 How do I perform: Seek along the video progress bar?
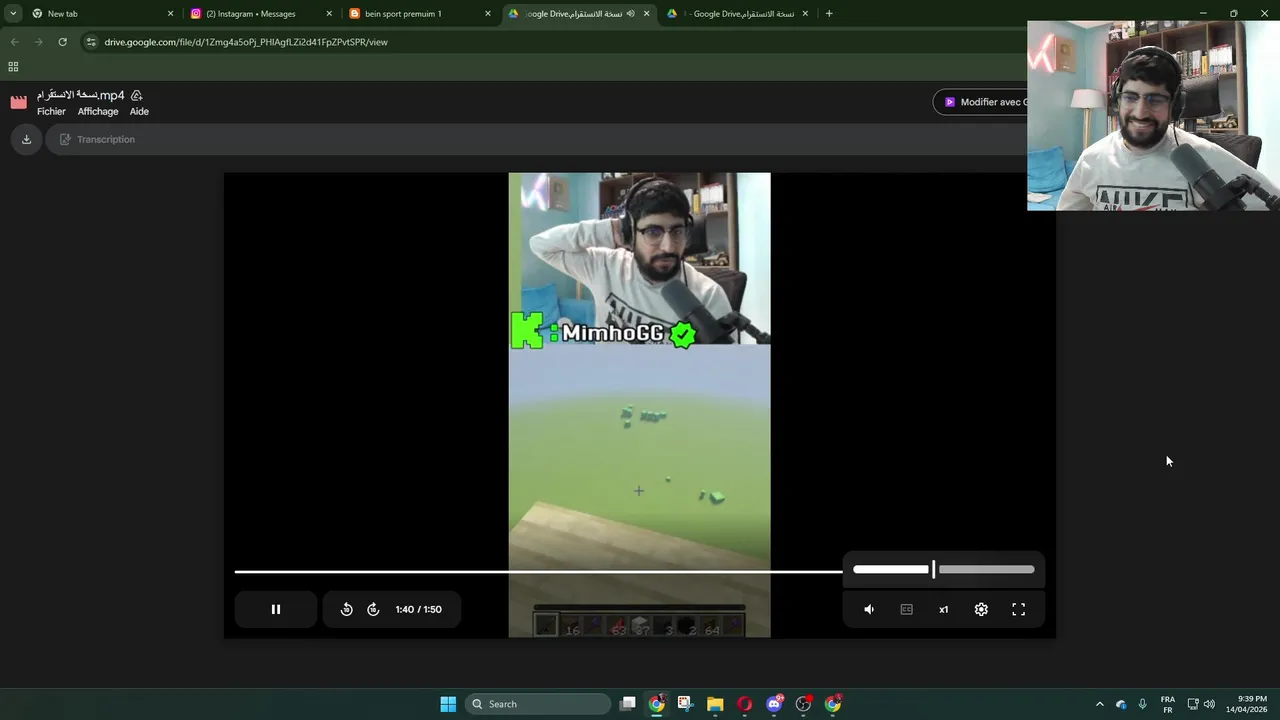tap(538, 572)
